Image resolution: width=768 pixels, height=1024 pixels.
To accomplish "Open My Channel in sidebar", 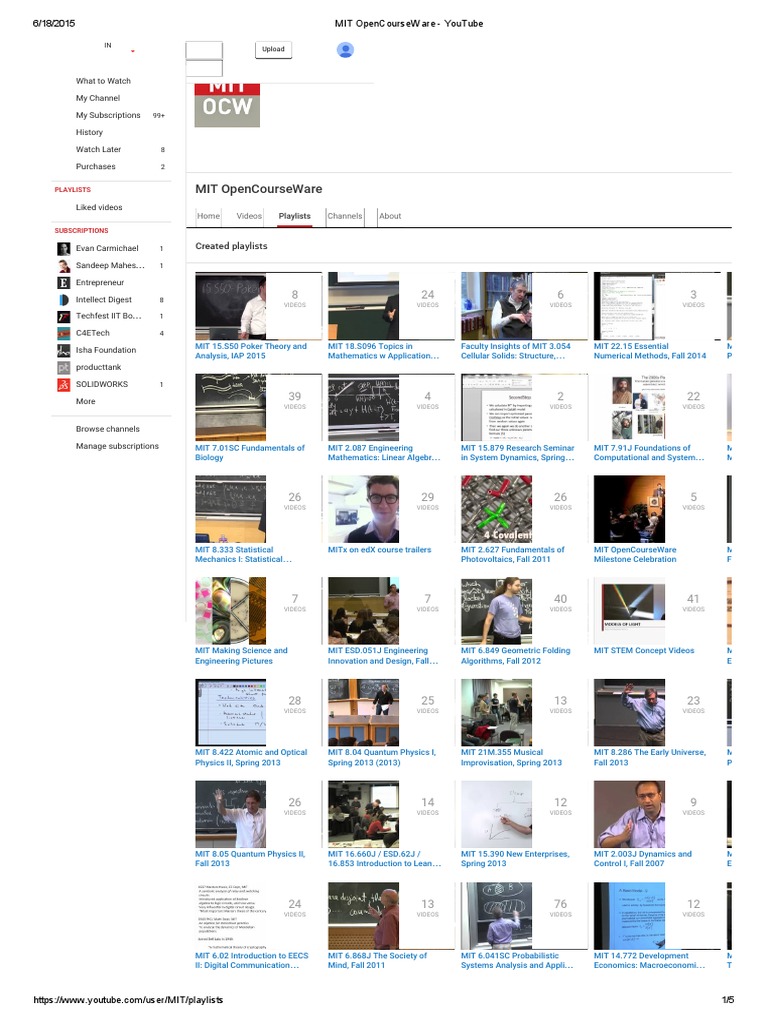I will pos(98,98).
